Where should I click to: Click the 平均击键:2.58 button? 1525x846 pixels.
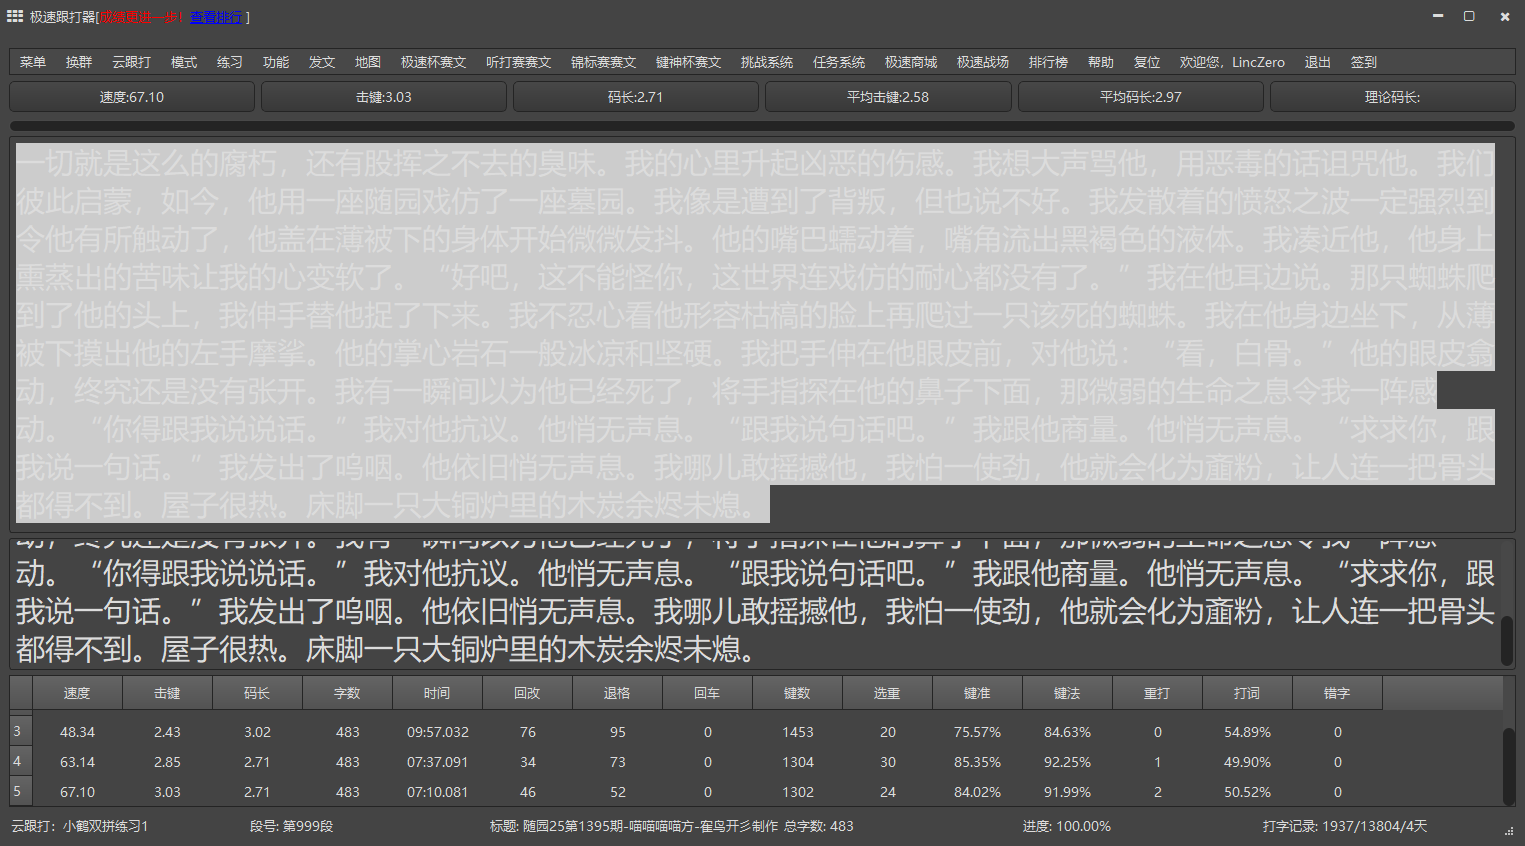pyautogui.click(x=888, y=97)
